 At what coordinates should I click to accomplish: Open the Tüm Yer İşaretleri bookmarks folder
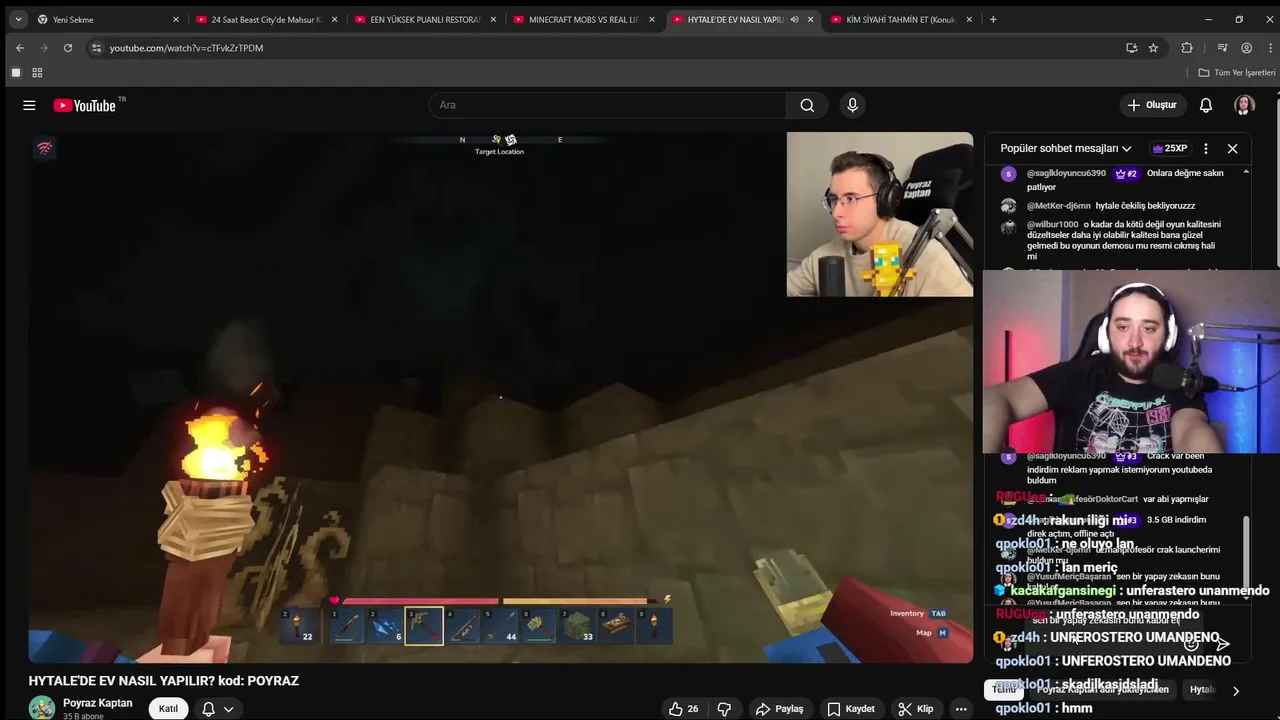pyautogui.click(x=1237, y=73)
